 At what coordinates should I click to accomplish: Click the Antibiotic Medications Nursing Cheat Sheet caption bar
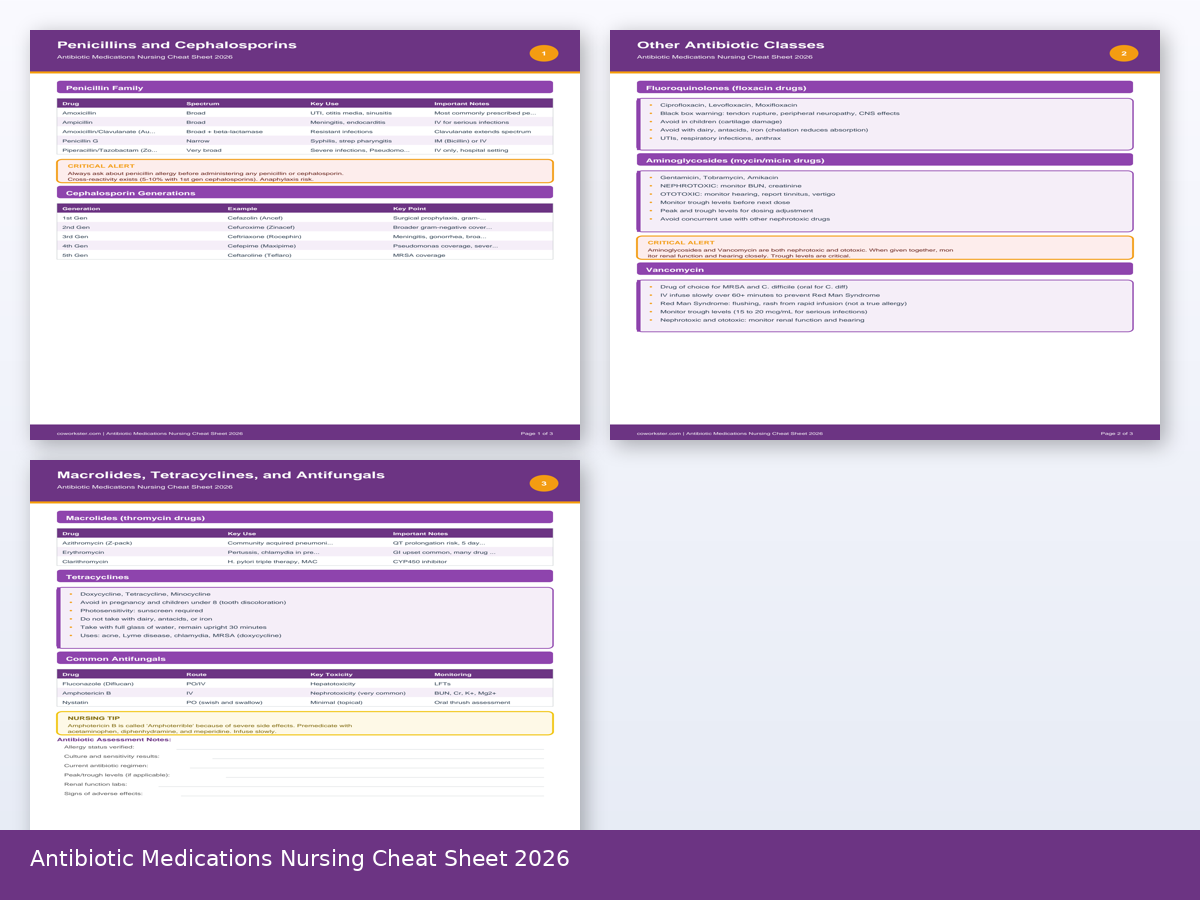(600, 859)
